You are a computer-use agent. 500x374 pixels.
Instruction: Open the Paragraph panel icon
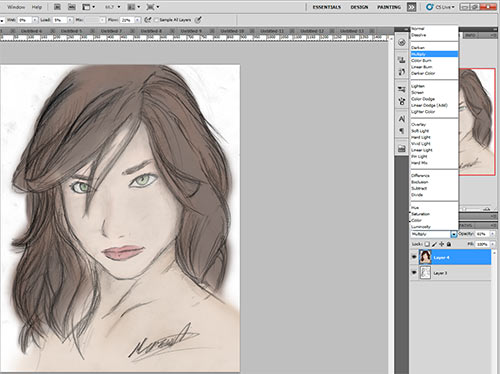(x=402, y=131)
